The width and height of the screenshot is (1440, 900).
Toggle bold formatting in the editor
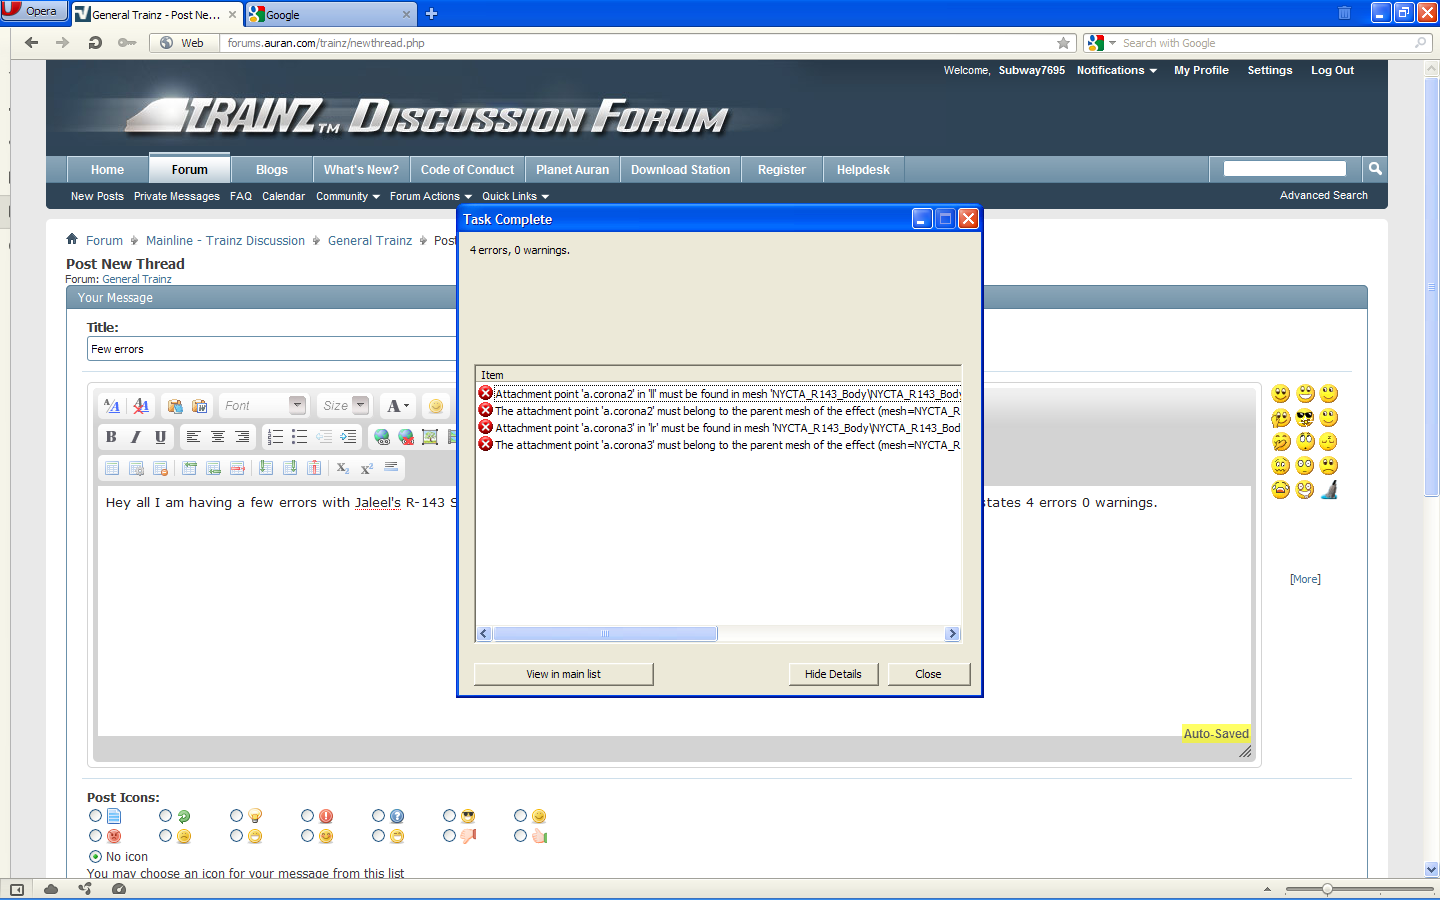click(111, 437)
